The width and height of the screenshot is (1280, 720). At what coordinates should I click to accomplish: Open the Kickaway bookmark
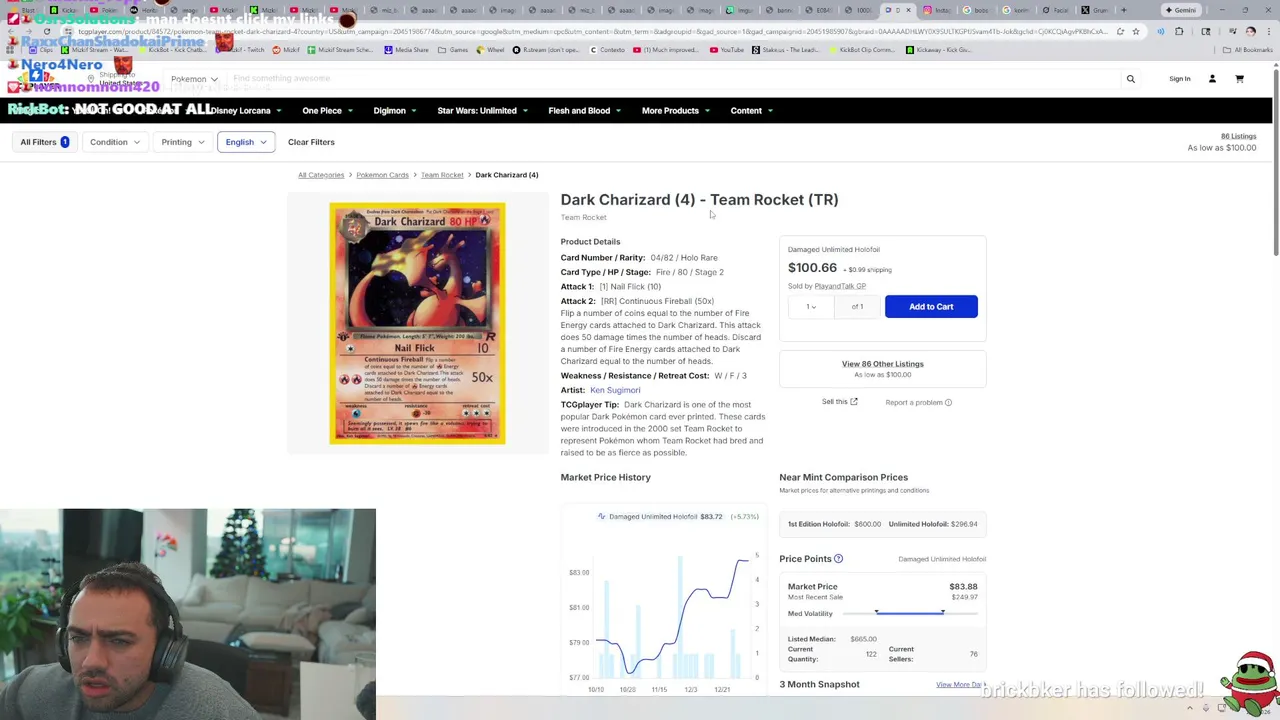(940, 49)
